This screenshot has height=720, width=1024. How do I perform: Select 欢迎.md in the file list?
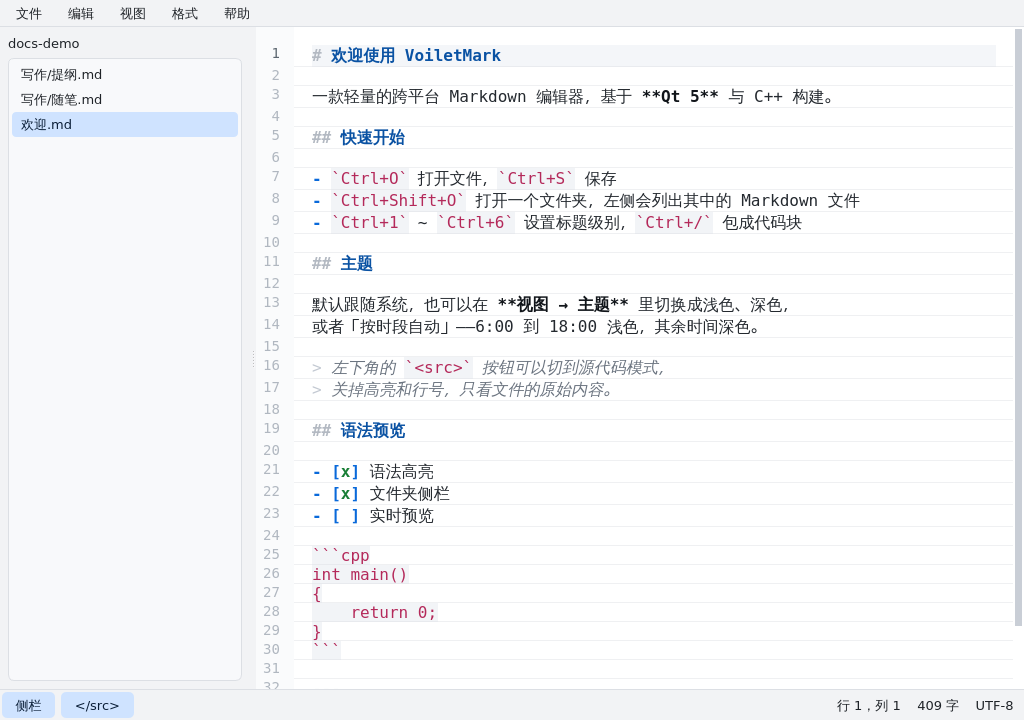coord(125,125)
